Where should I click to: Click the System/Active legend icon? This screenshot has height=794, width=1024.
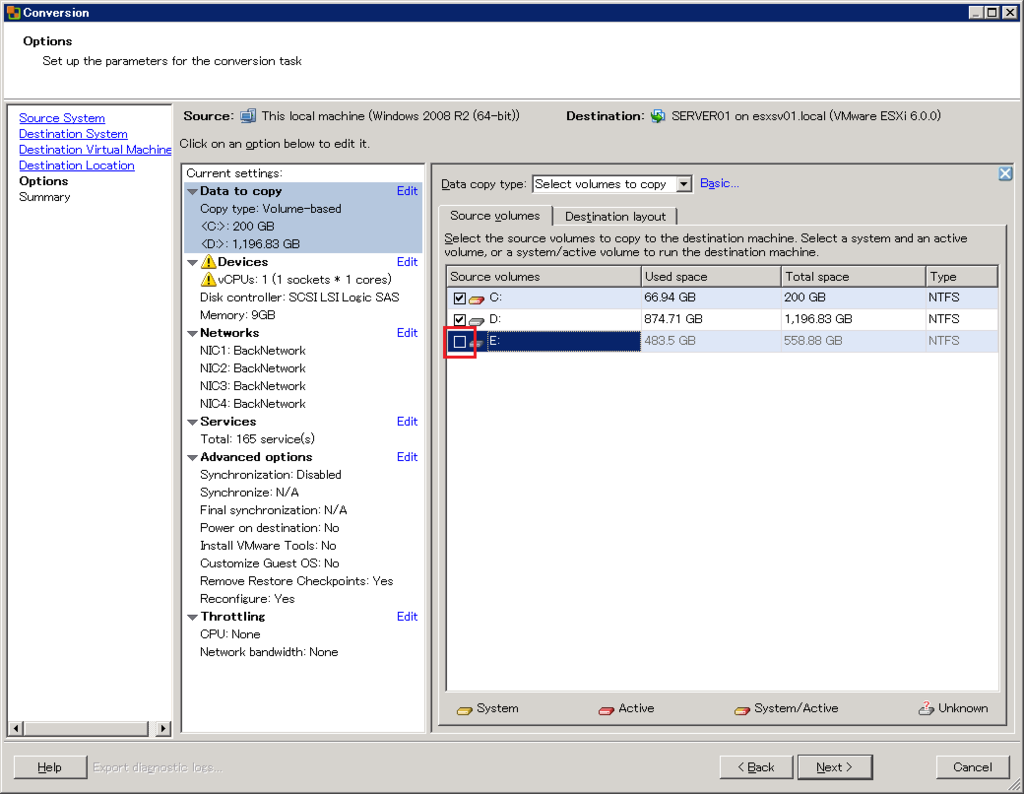742,710
